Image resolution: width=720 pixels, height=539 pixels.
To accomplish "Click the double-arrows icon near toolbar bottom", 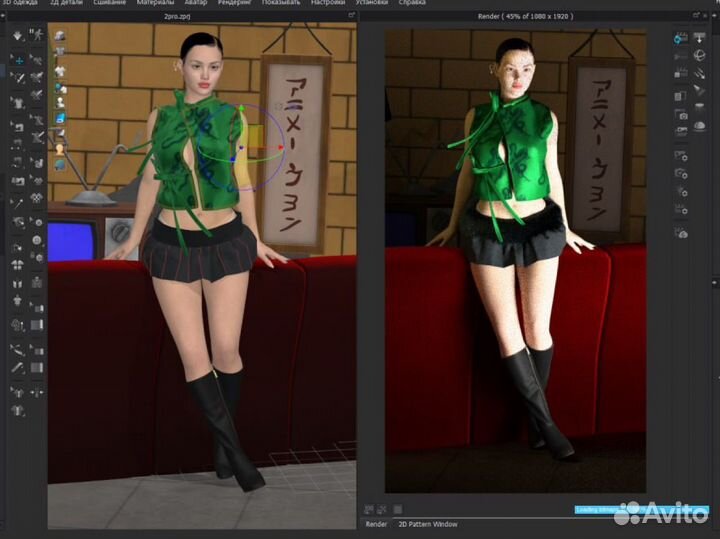I will (x=37, y=393).
